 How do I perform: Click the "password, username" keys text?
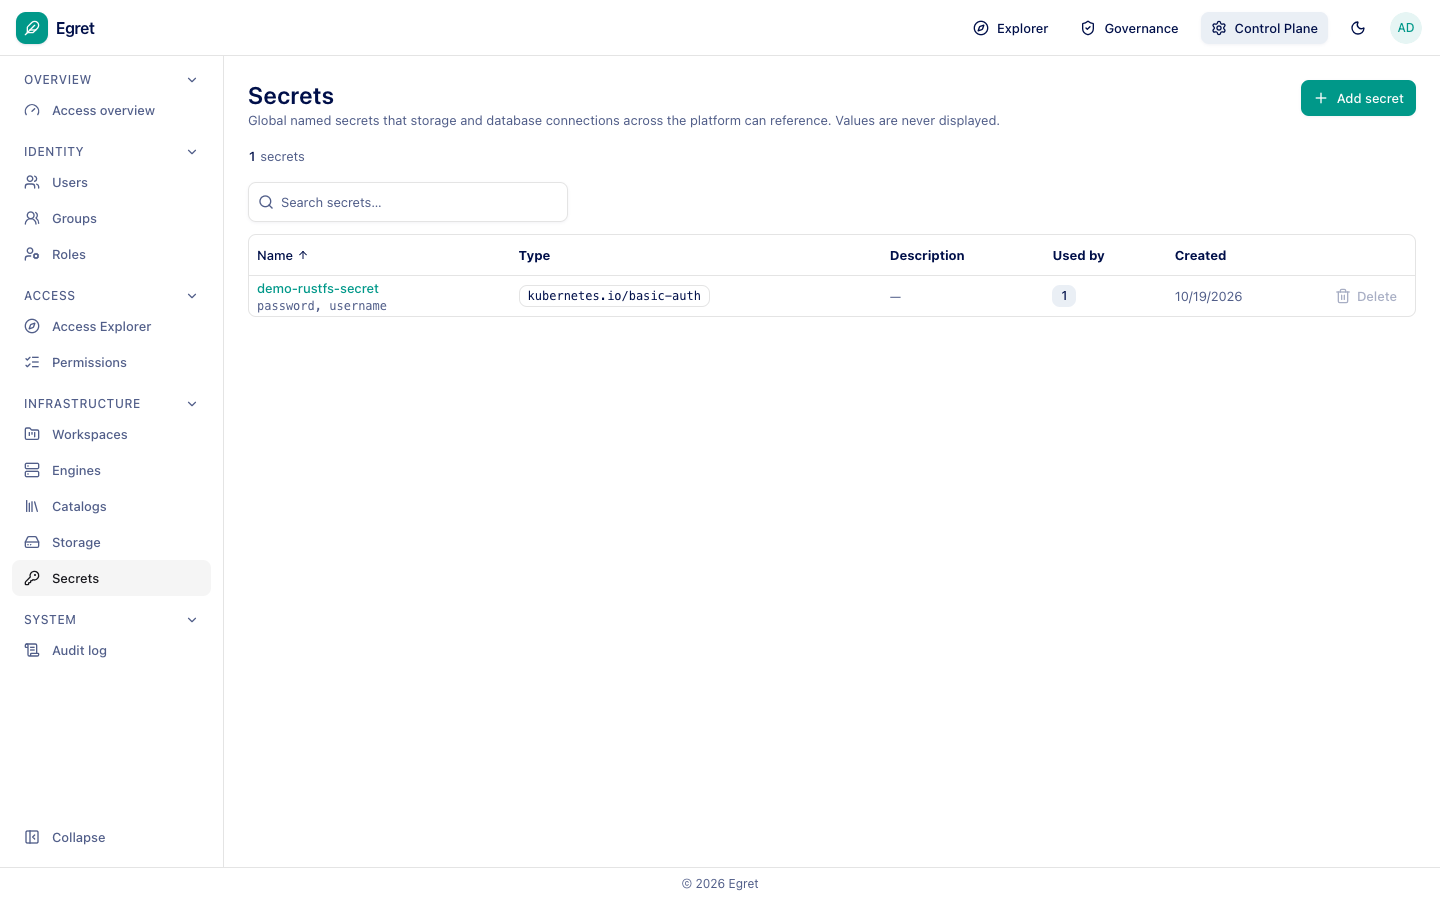pos(322,306)
